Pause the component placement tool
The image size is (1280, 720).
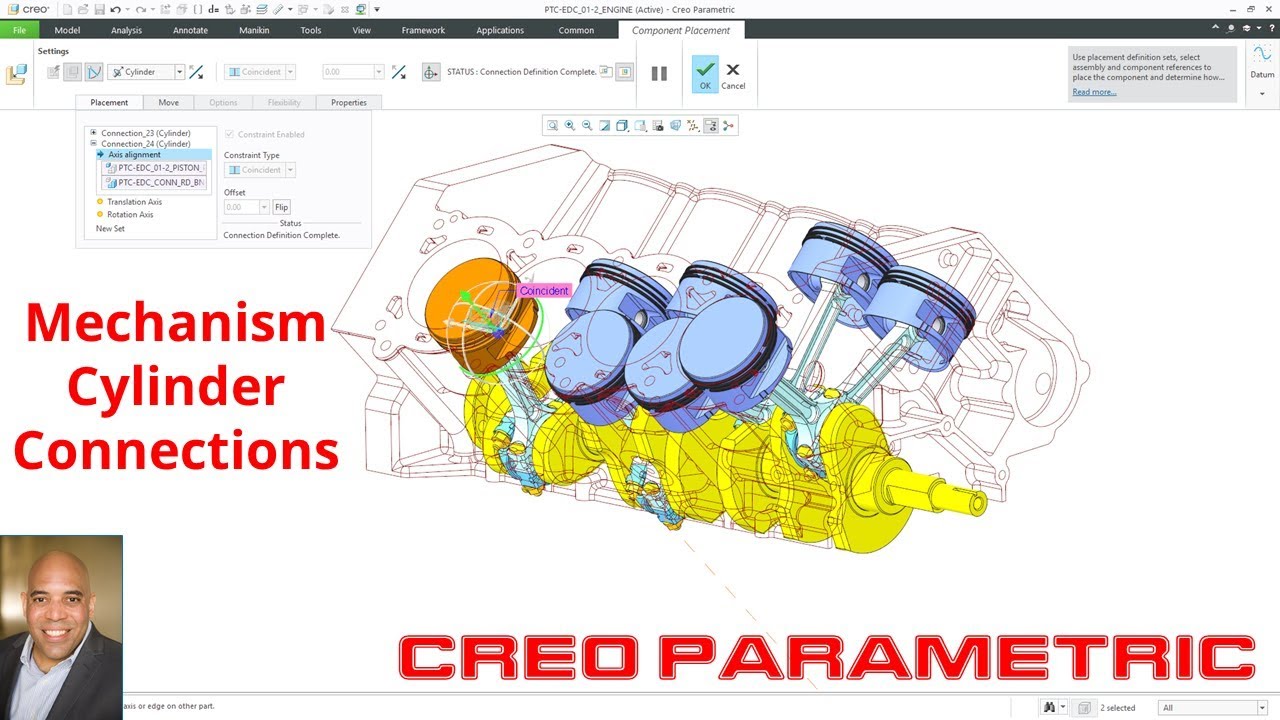[659, 73]
